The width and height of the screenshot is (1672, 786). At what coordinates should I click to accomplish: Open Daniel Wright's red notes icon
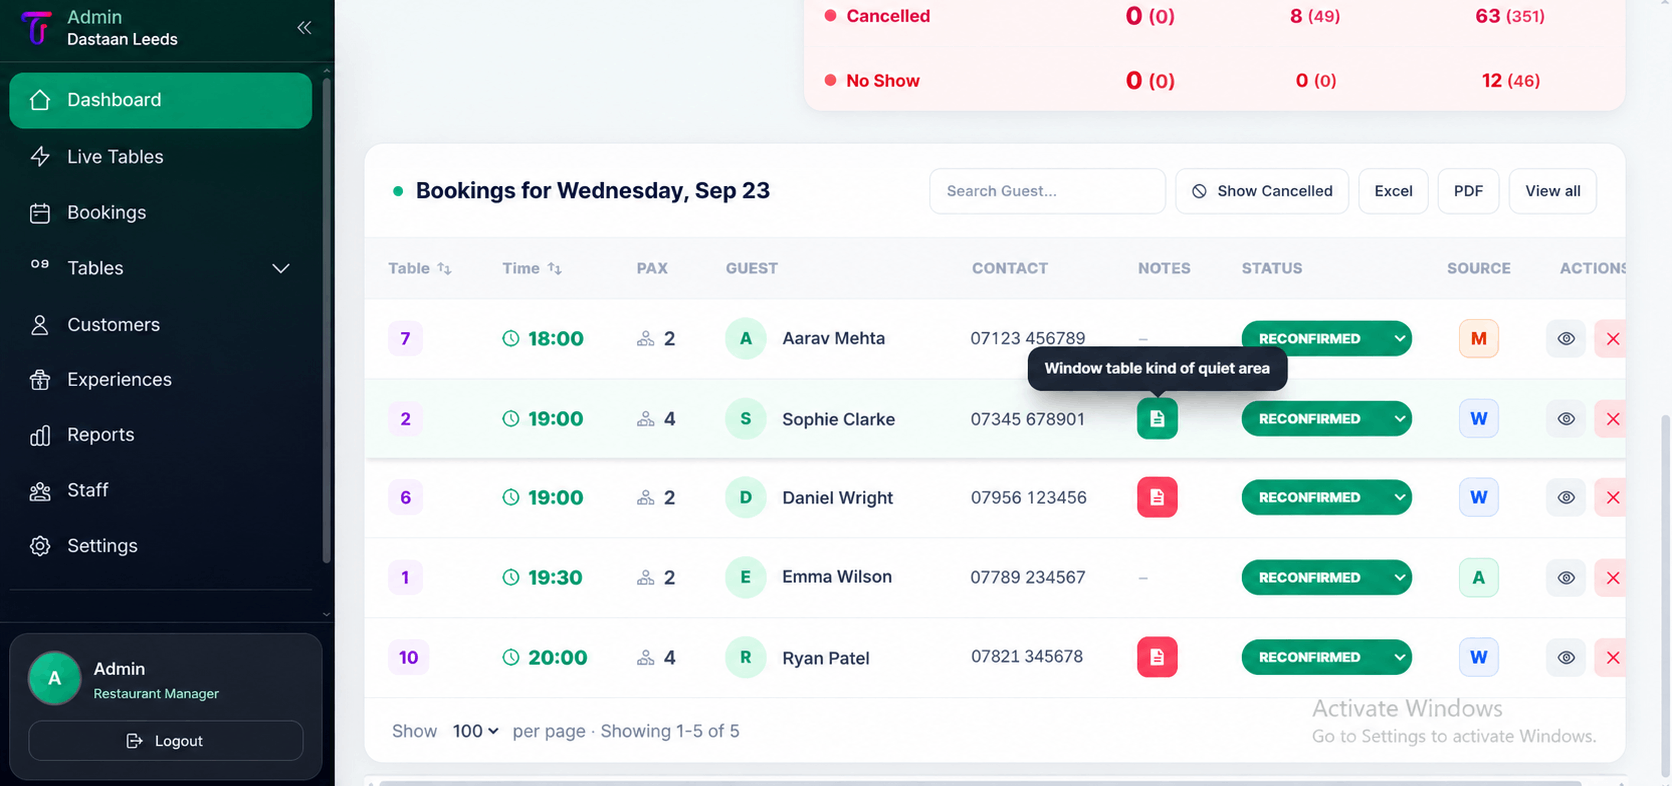(1157, 497)
